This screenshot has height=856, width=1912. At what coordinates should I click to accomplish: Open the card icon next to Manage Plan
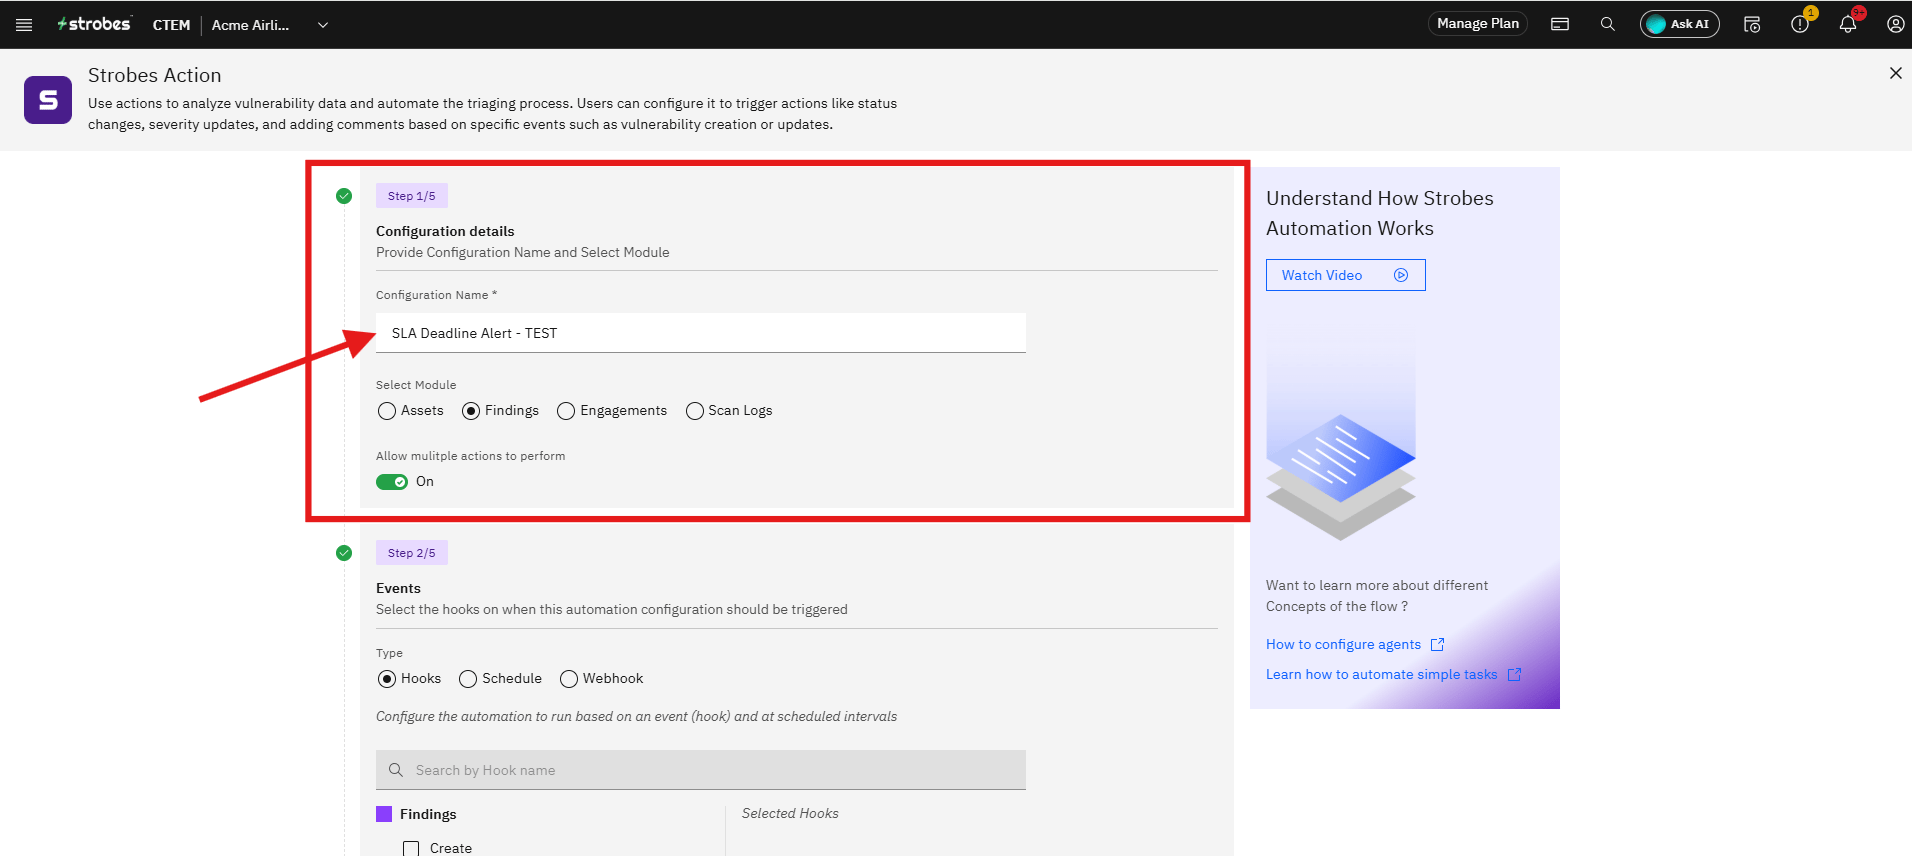1560,24
